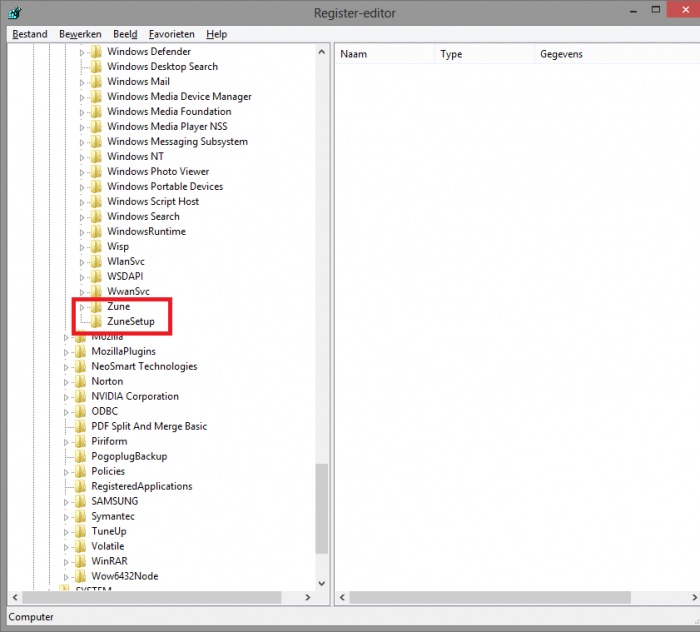
Task: Open the Help menu
Action: point(217,34)
